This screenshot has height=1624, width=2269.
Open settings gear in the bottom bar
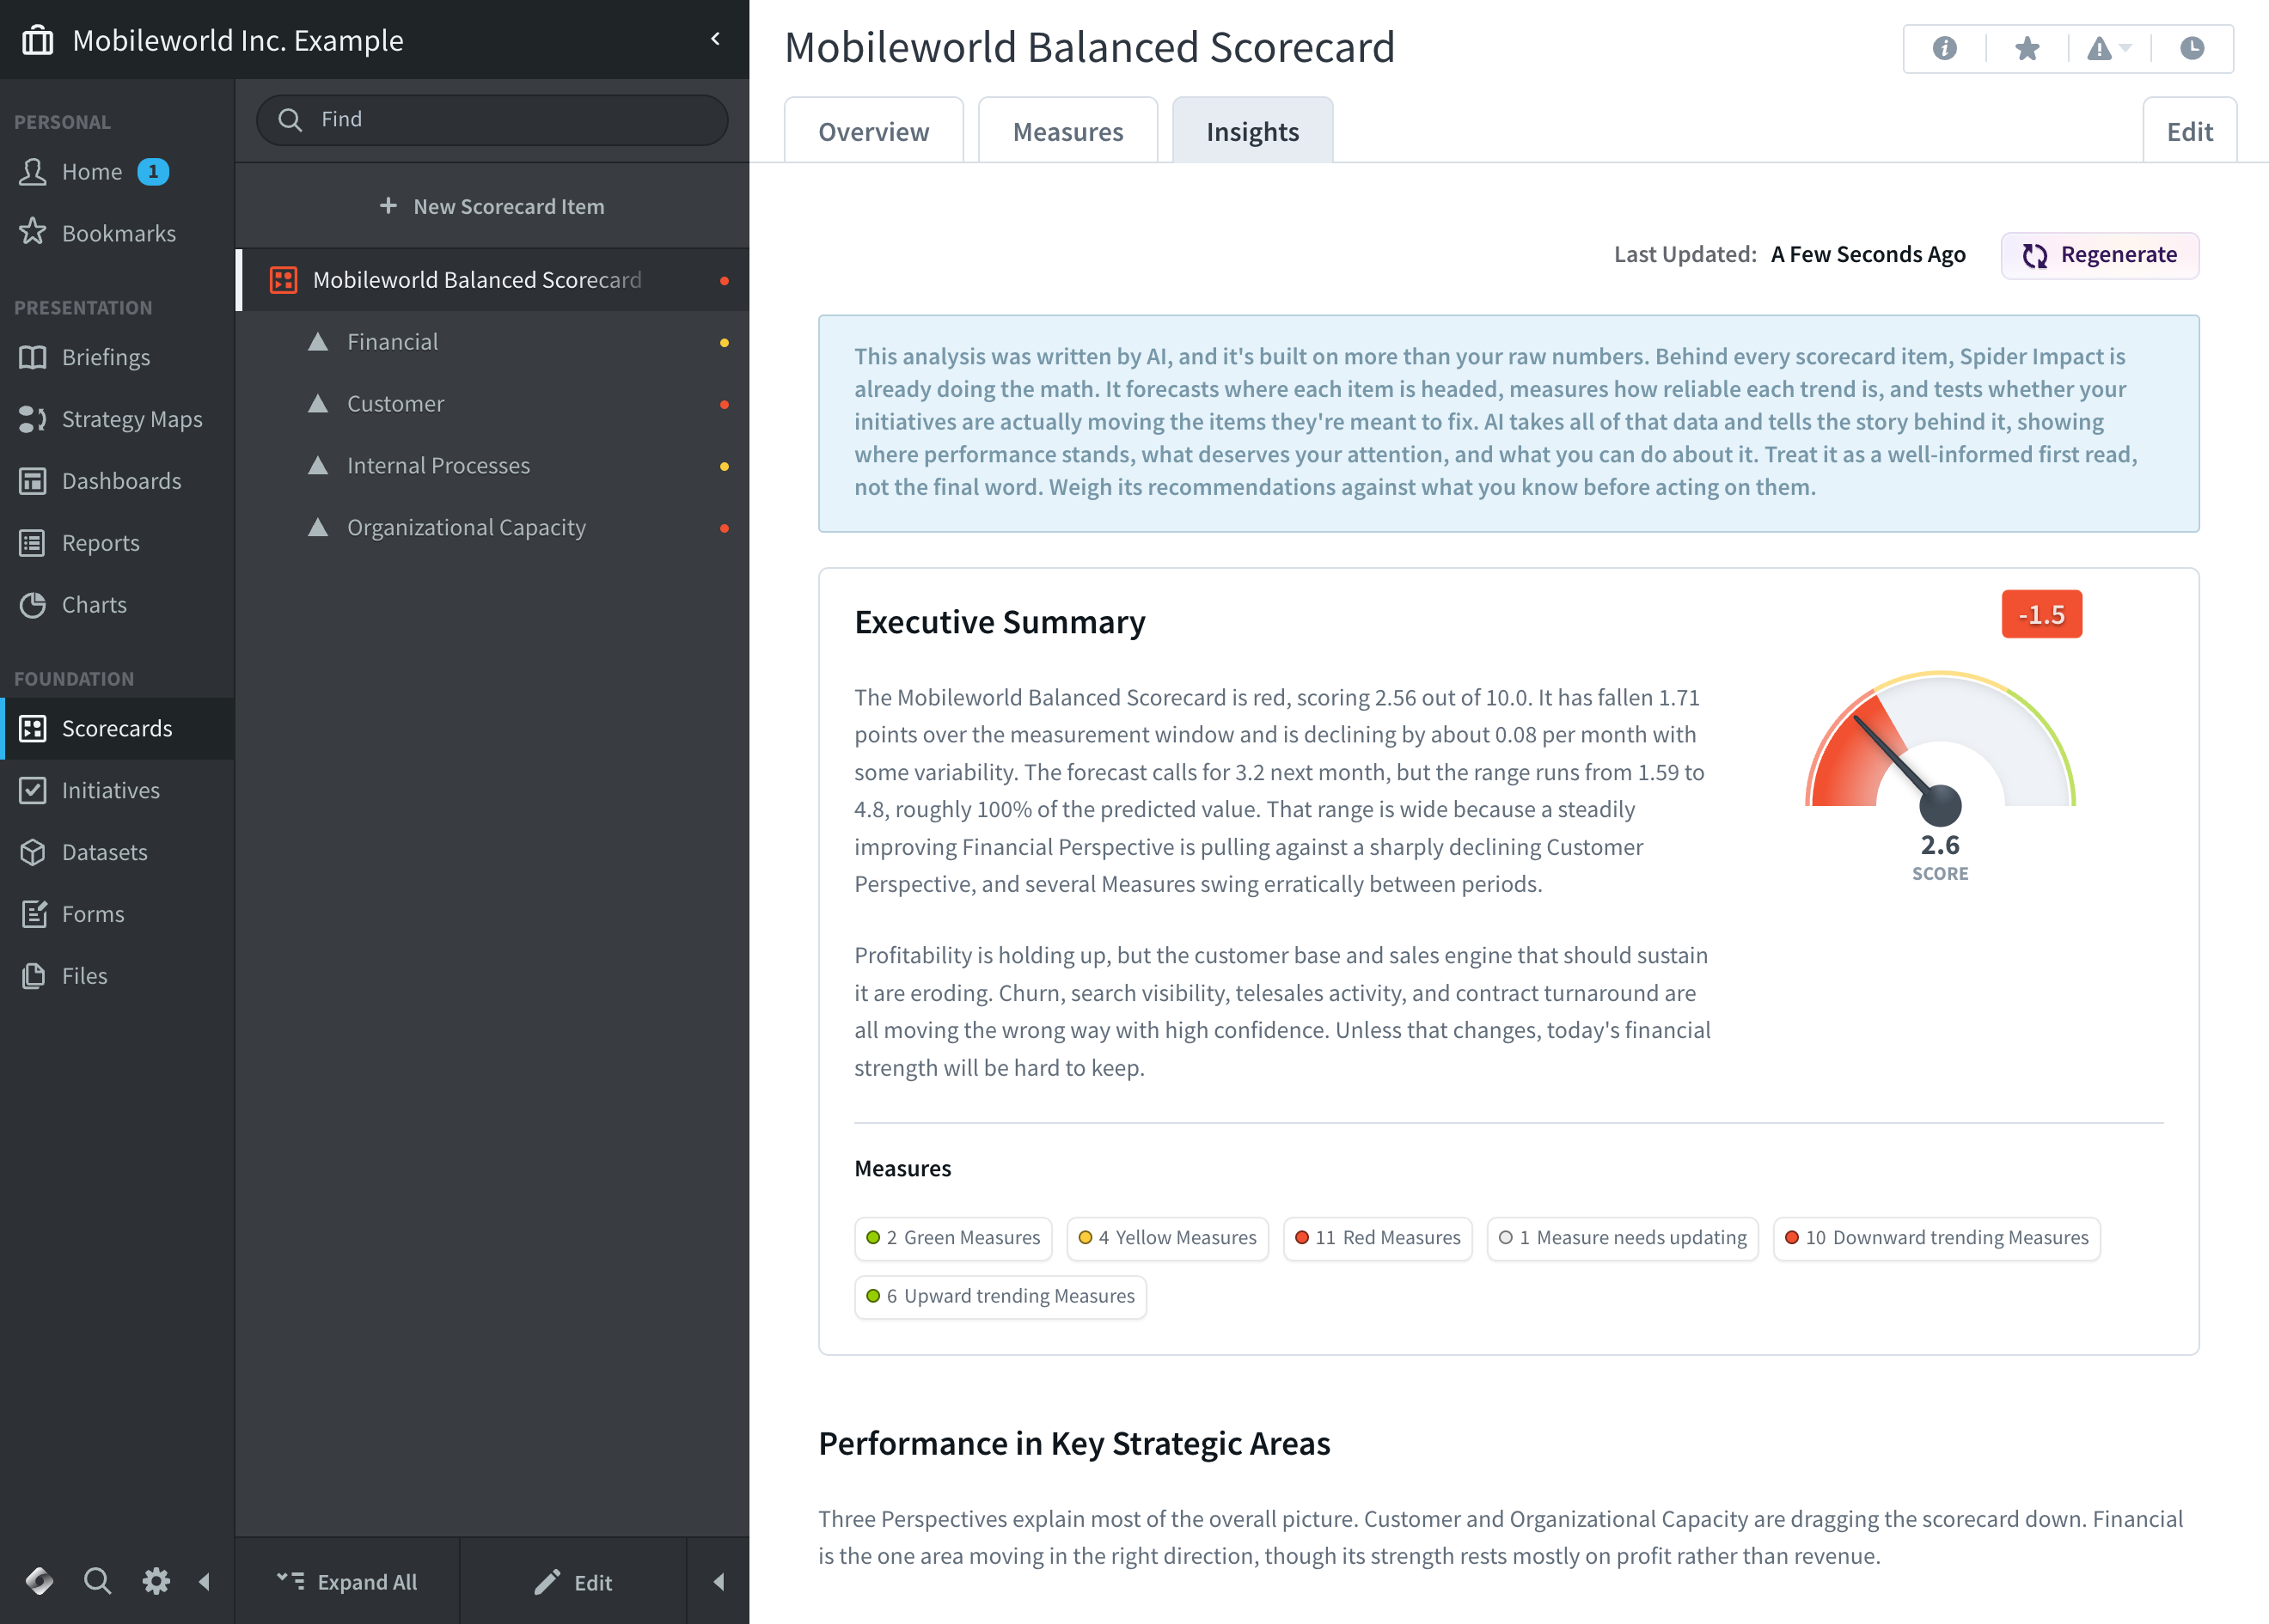coord(156,1581)
